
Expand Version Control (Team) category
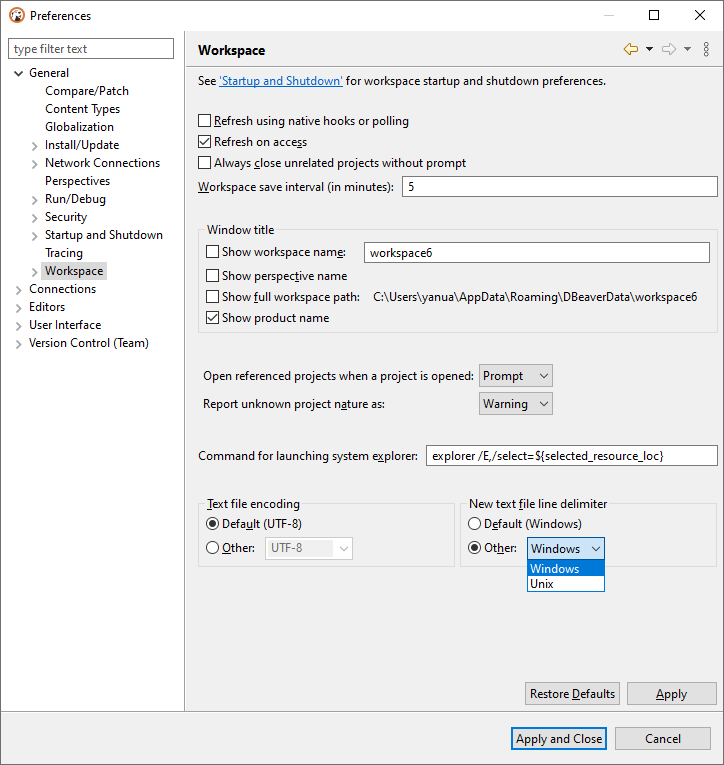tap(19, 344)
